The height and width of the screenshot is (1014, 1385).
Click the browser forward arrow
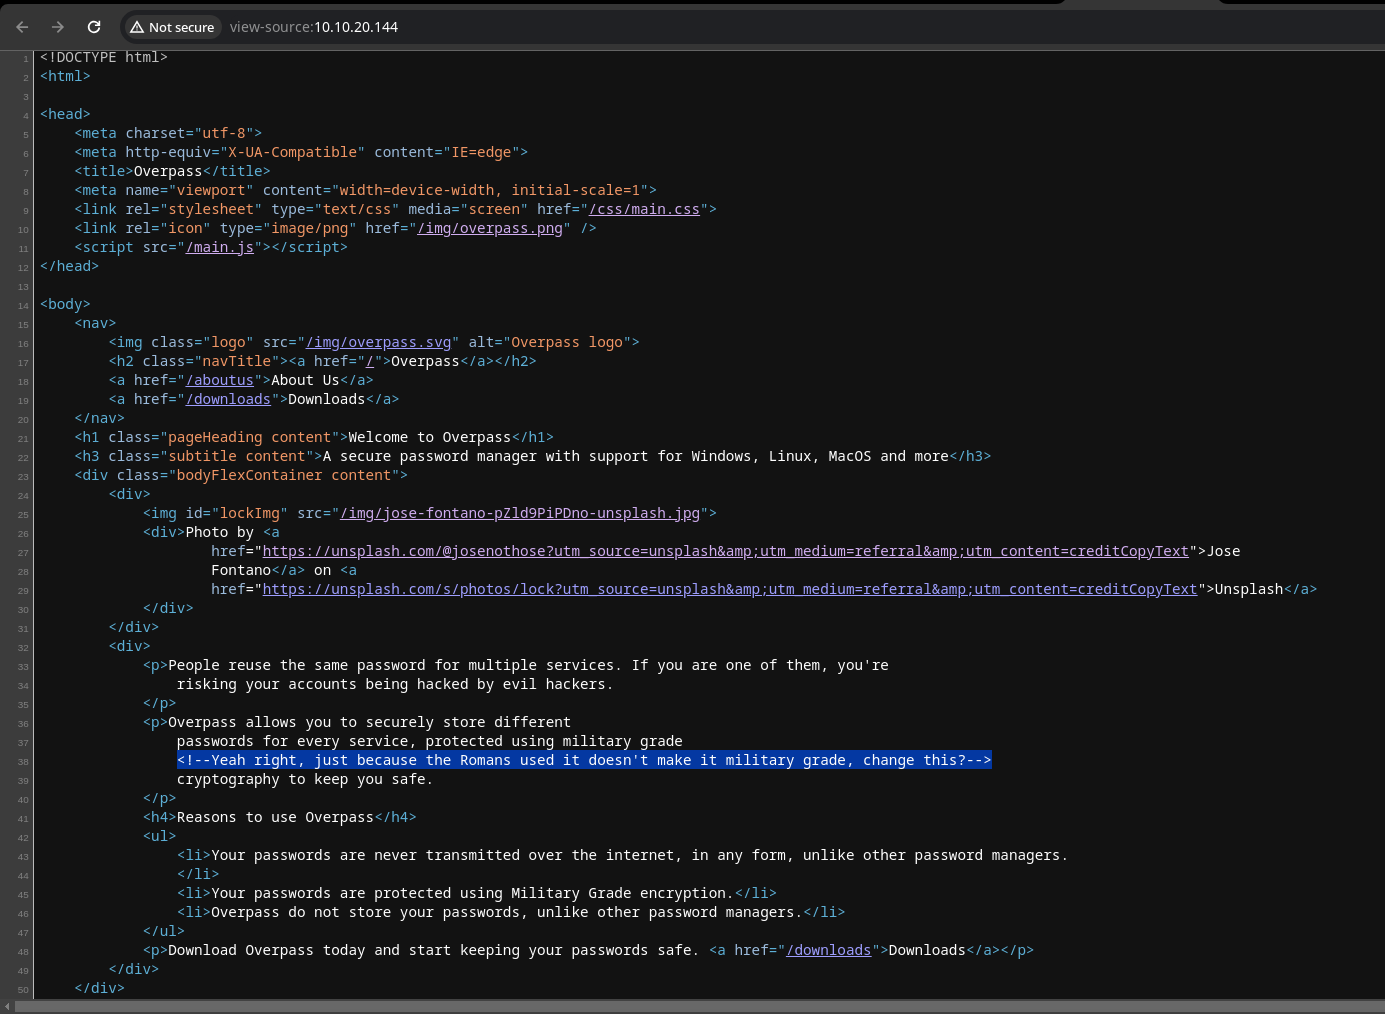58,27
